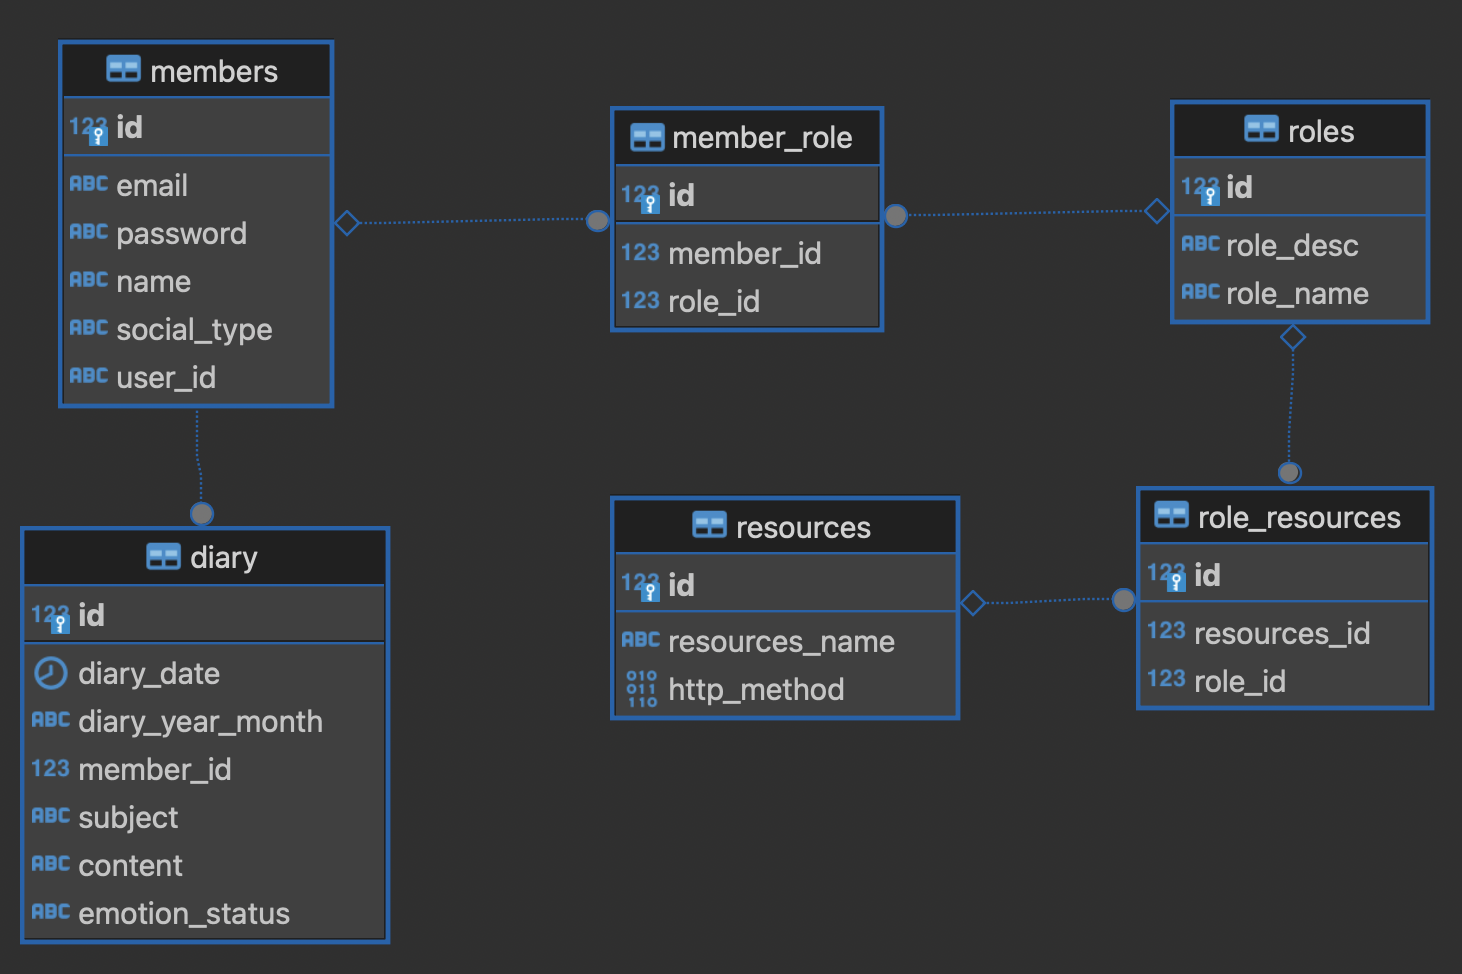Click the member_role table title

(762, 137)
